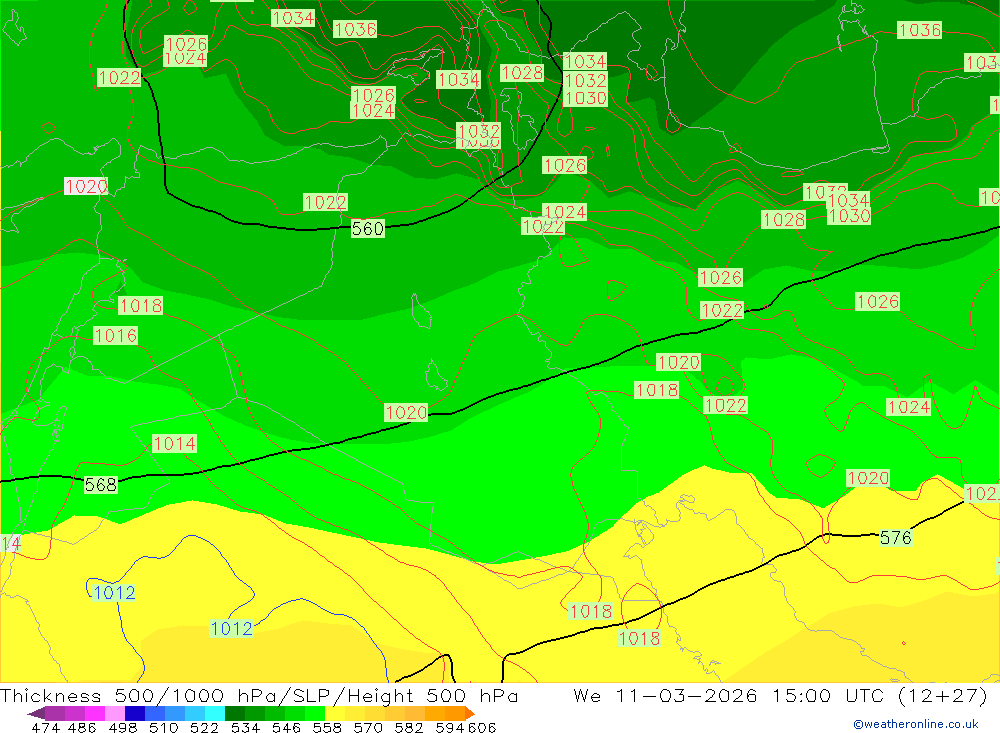Click the purple left arrow of the legend

(36, 713)
